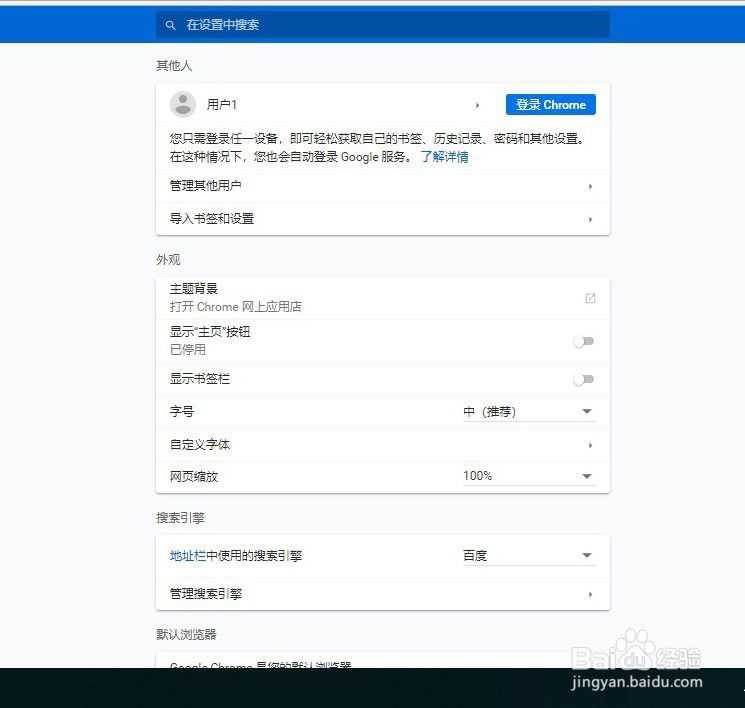The height and width of the screenshot is (708, 745).
Task: Open 管理搜索引擎 arrow
Action: pos(590,594)
